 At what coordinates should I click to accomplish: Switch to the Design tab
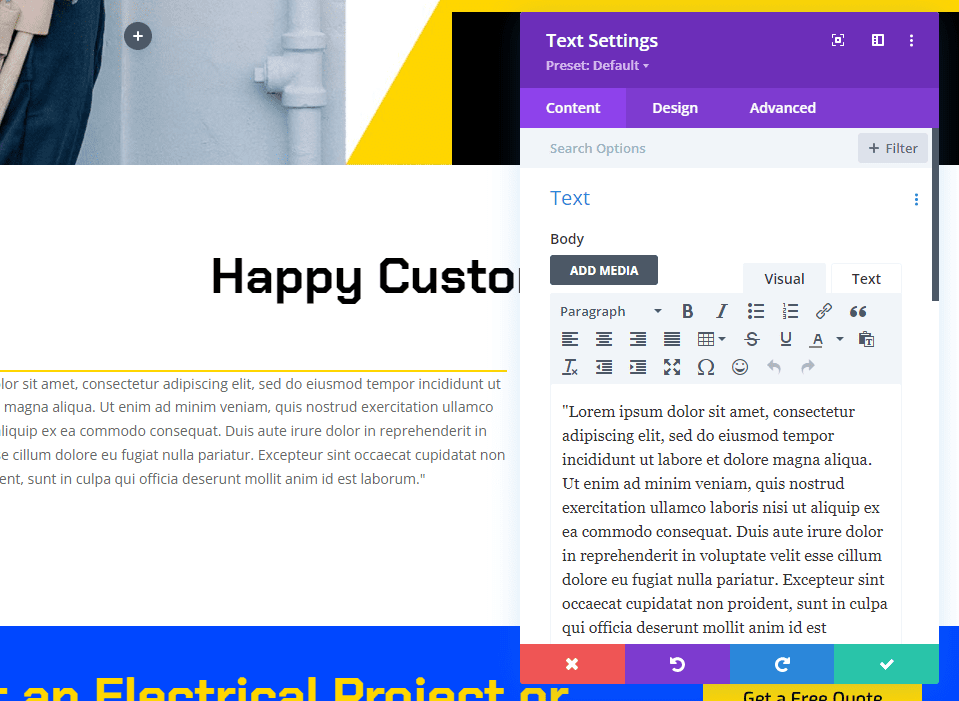675,107
